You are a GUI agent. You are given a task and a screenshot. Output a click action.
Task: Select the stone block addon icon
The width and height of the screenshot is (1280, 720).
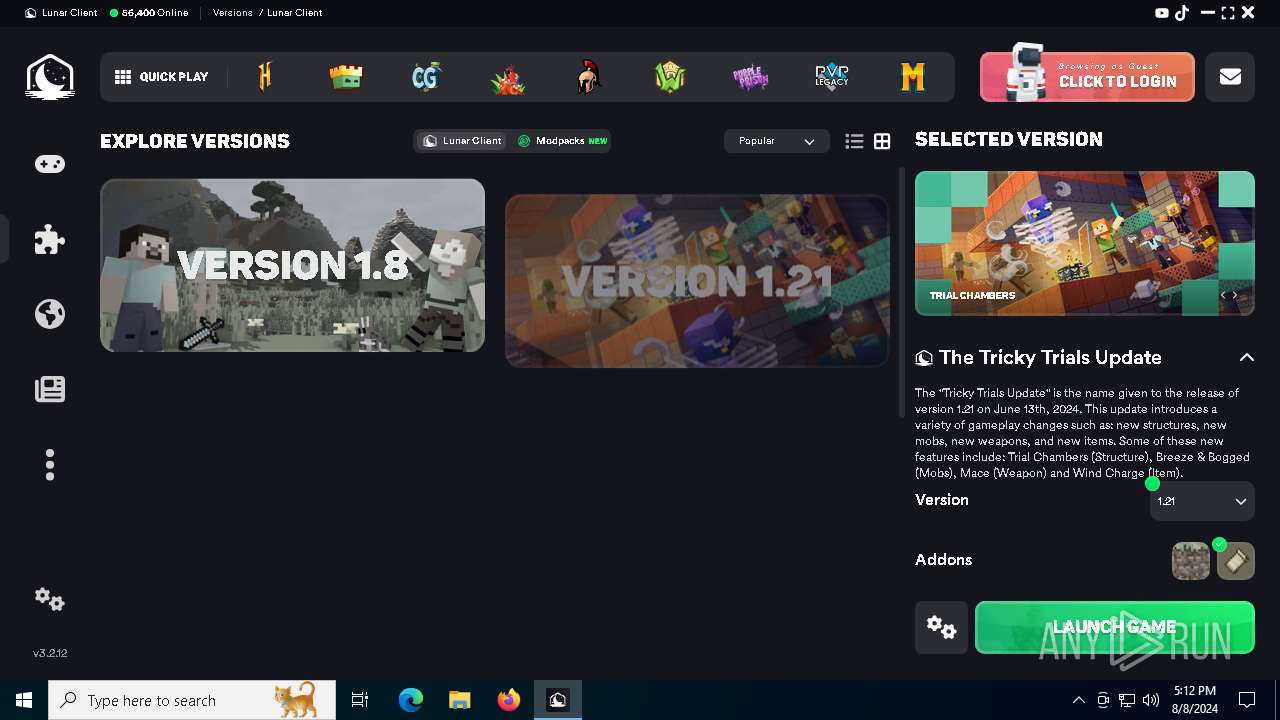coord(1191,561)
